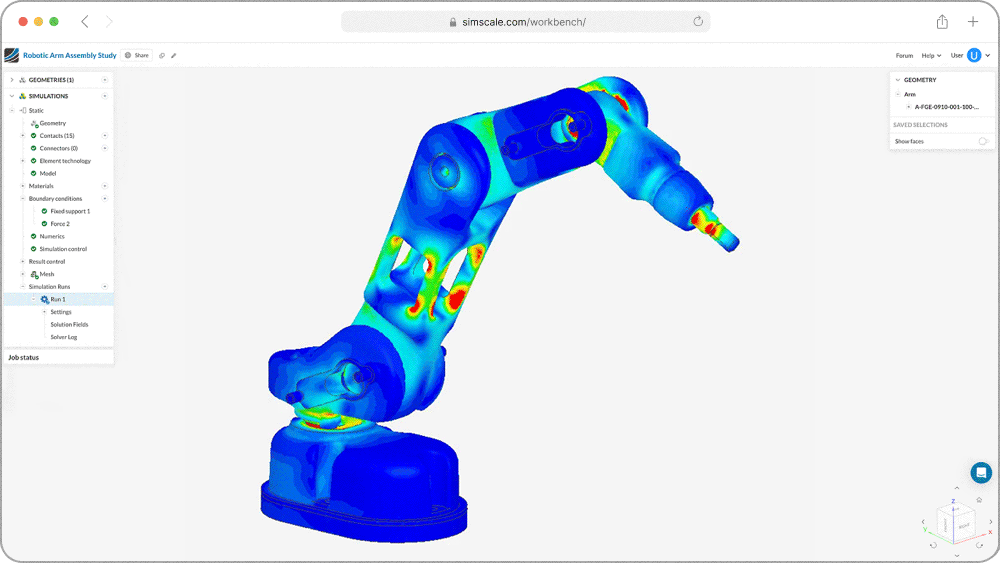Collapse the GEOMETRY panel chevron

click(x=898, y=80)
